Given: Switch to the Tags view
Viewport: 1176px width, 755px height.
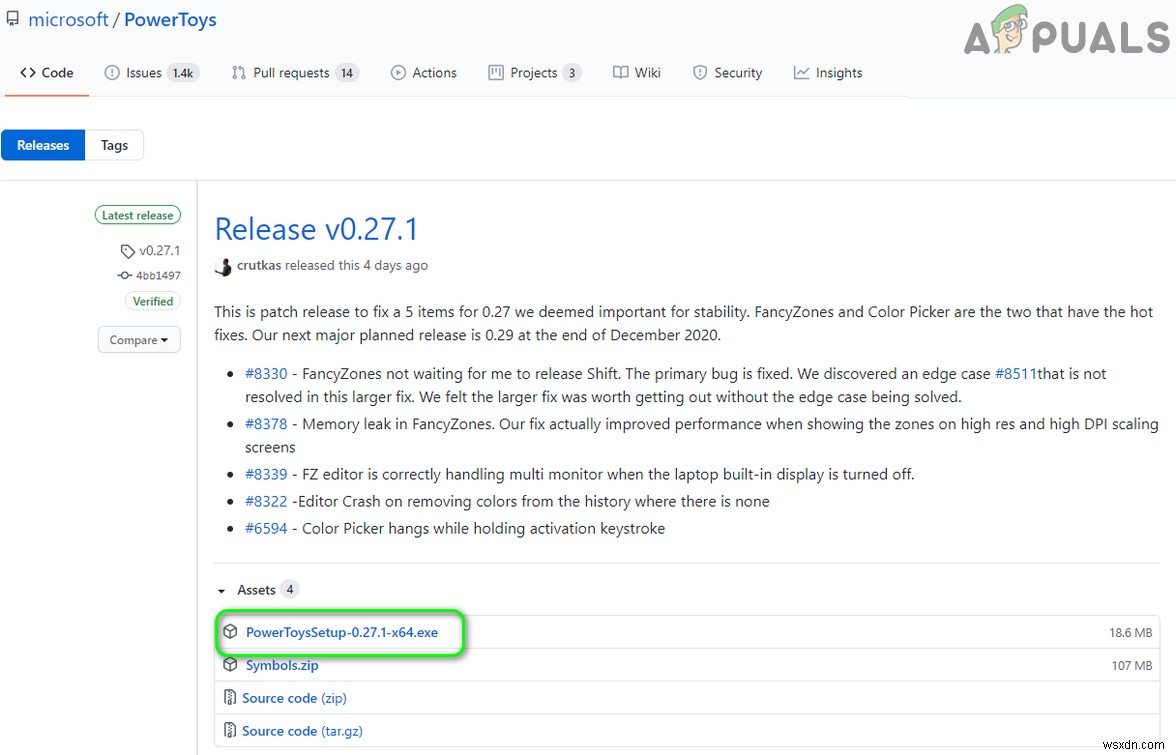Looking at the screenshot, I should coord(114,145).
